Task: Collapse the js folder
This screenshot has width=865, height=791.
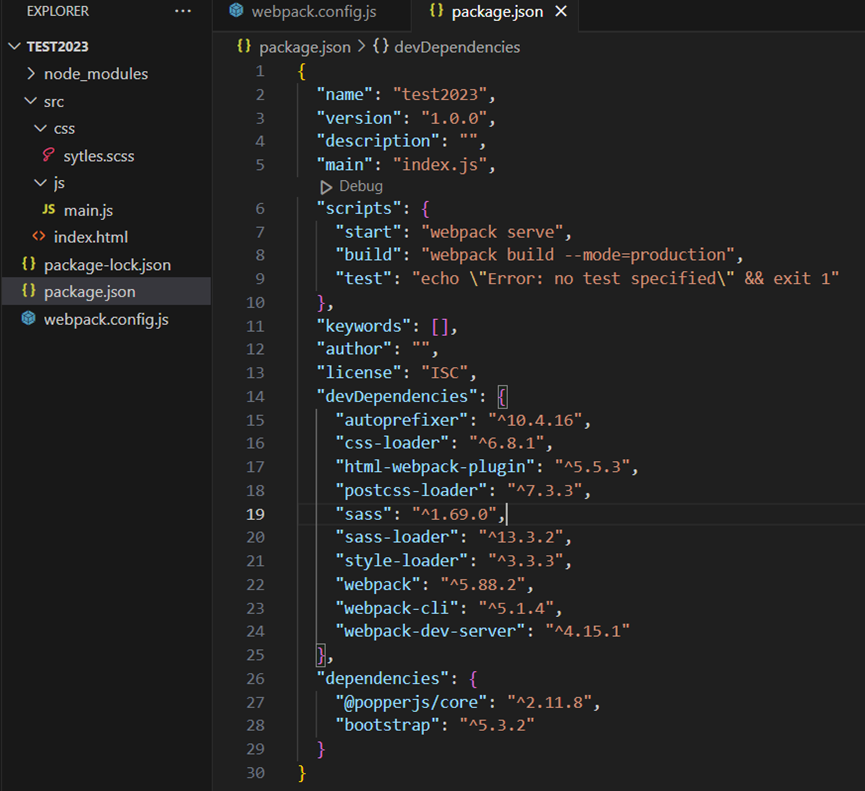Action: coord(41,183)
